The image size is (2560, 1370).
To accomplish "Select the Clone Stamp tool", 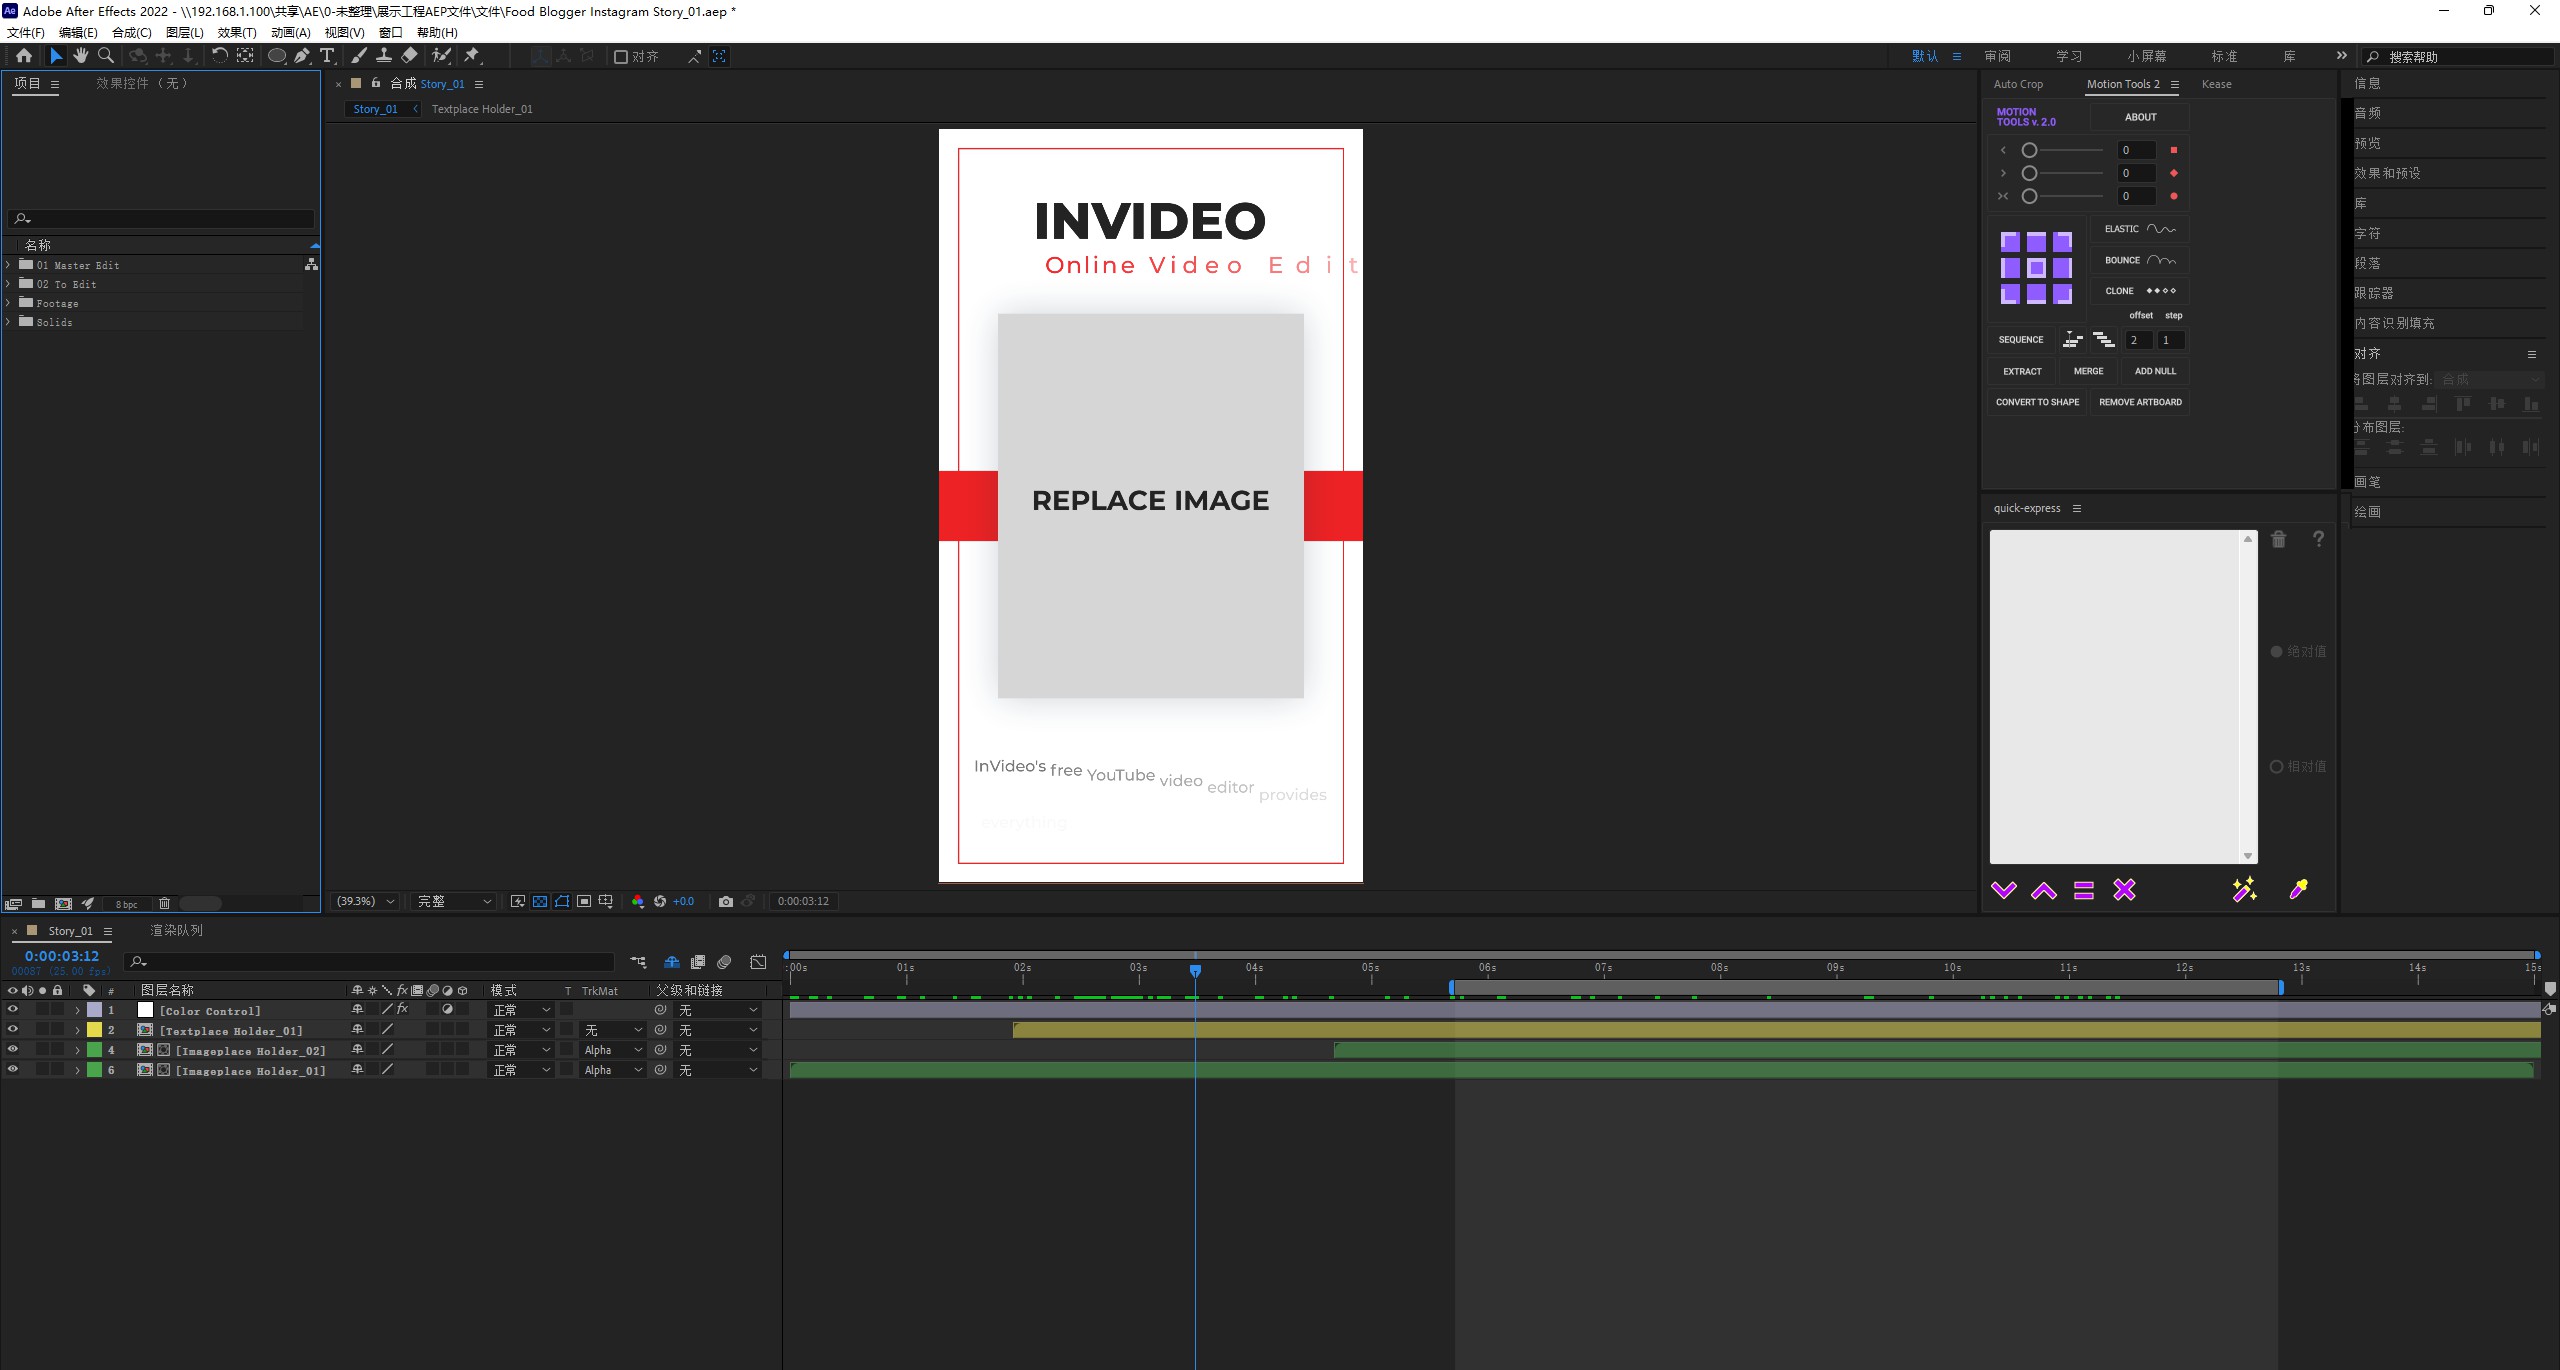I will point(383,56).
